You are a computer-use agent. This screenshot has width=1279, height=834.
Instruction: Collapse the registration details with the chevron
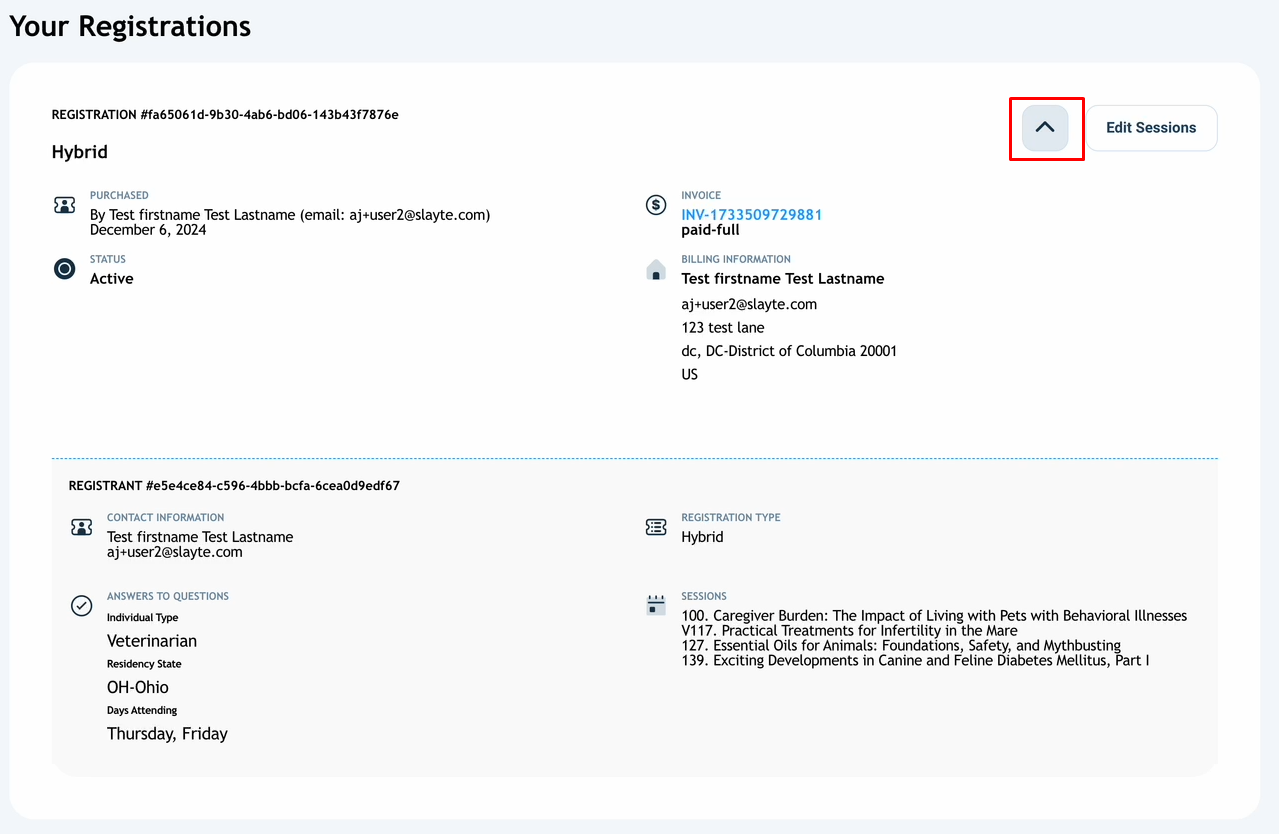pos(1045,128)
